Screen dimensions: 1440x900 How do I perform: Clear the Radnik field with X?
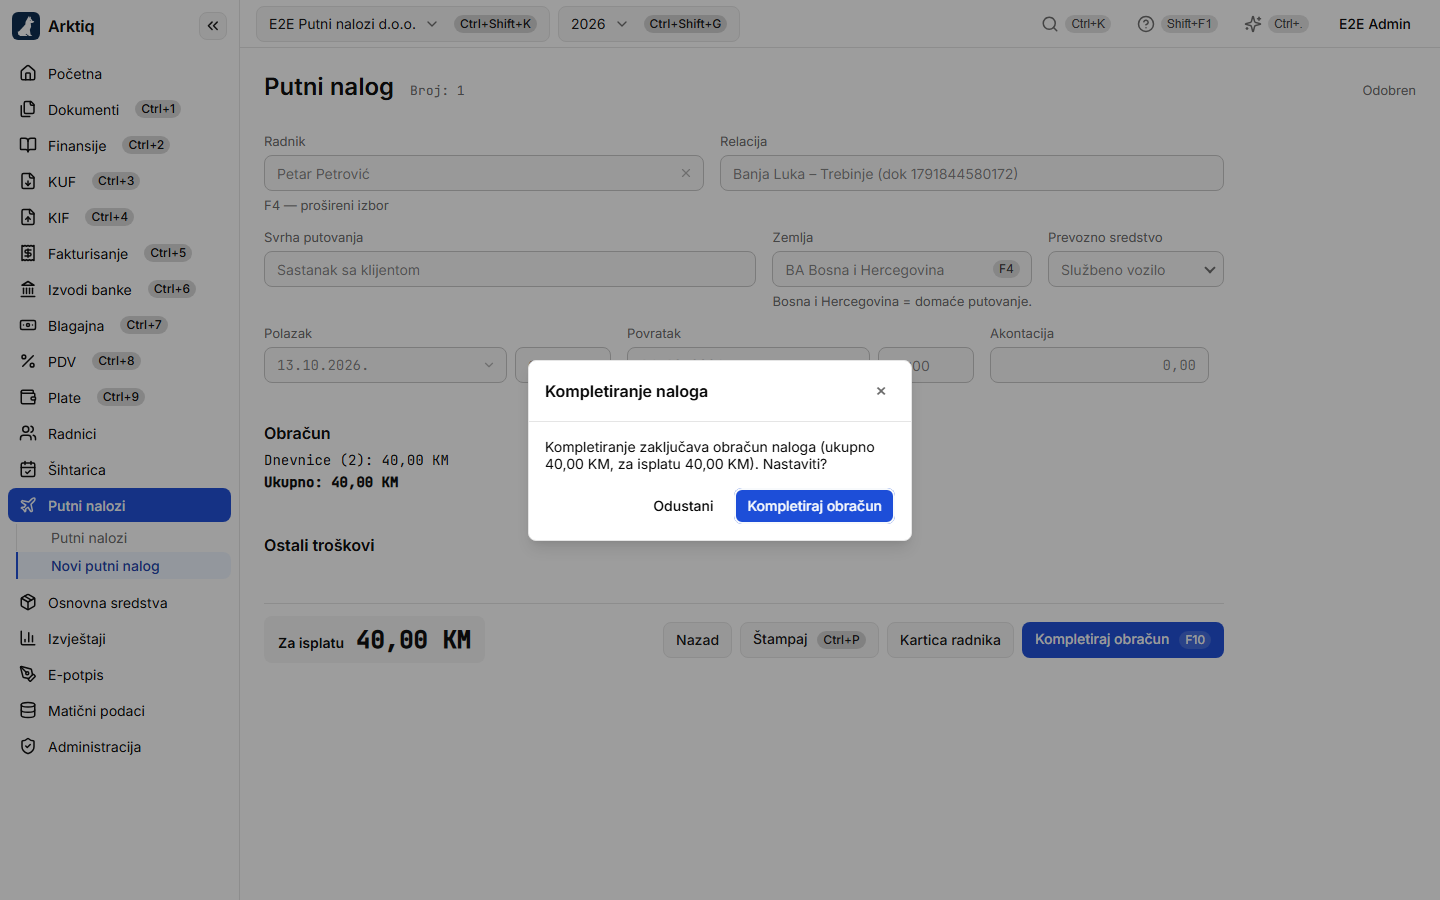(x=686, y=173)
